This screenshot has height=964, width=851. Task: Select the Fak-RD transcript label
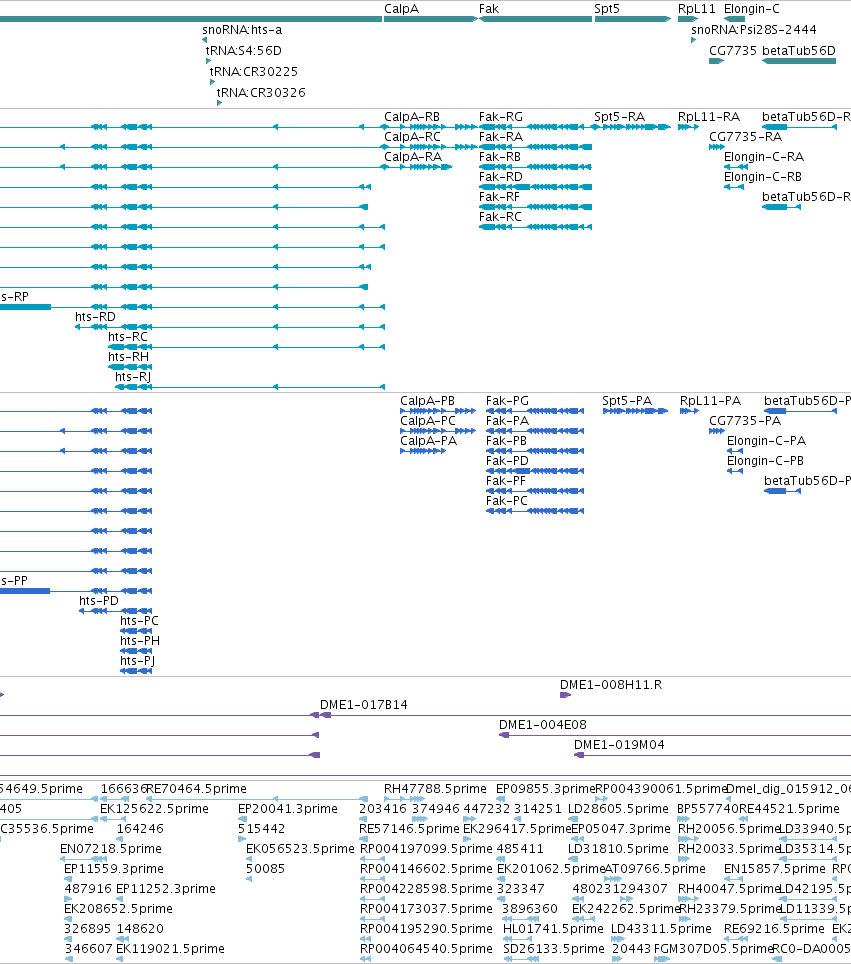click(x=501, y=176)
